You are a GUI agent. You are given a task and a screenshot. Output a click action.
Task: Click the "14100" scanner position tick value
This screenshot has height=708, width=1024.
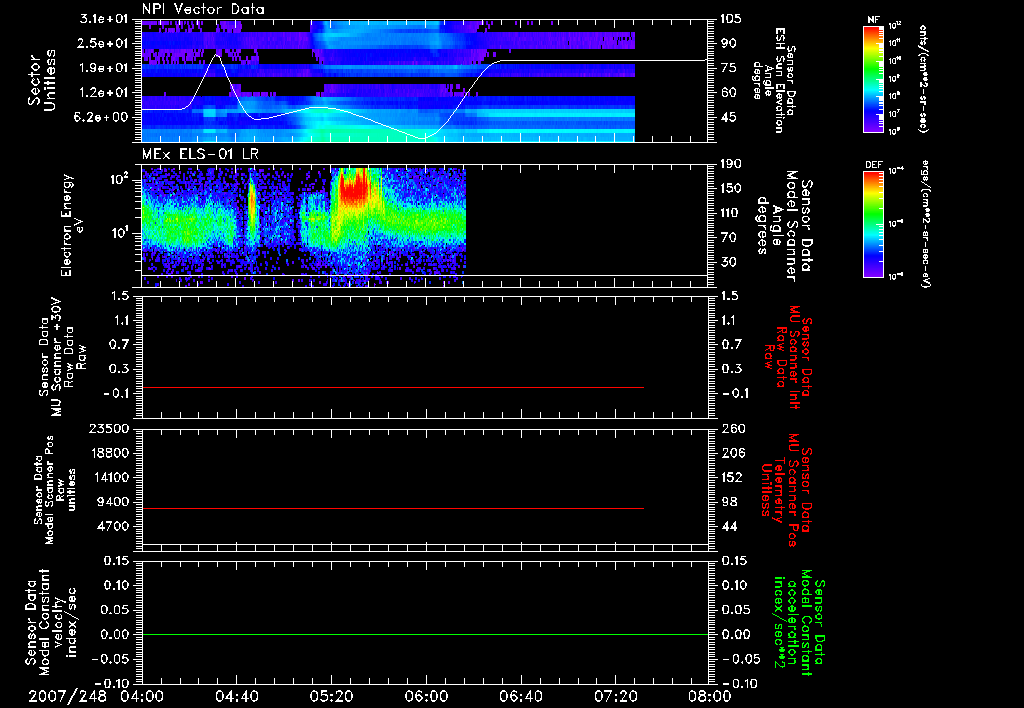coord(109,477)
